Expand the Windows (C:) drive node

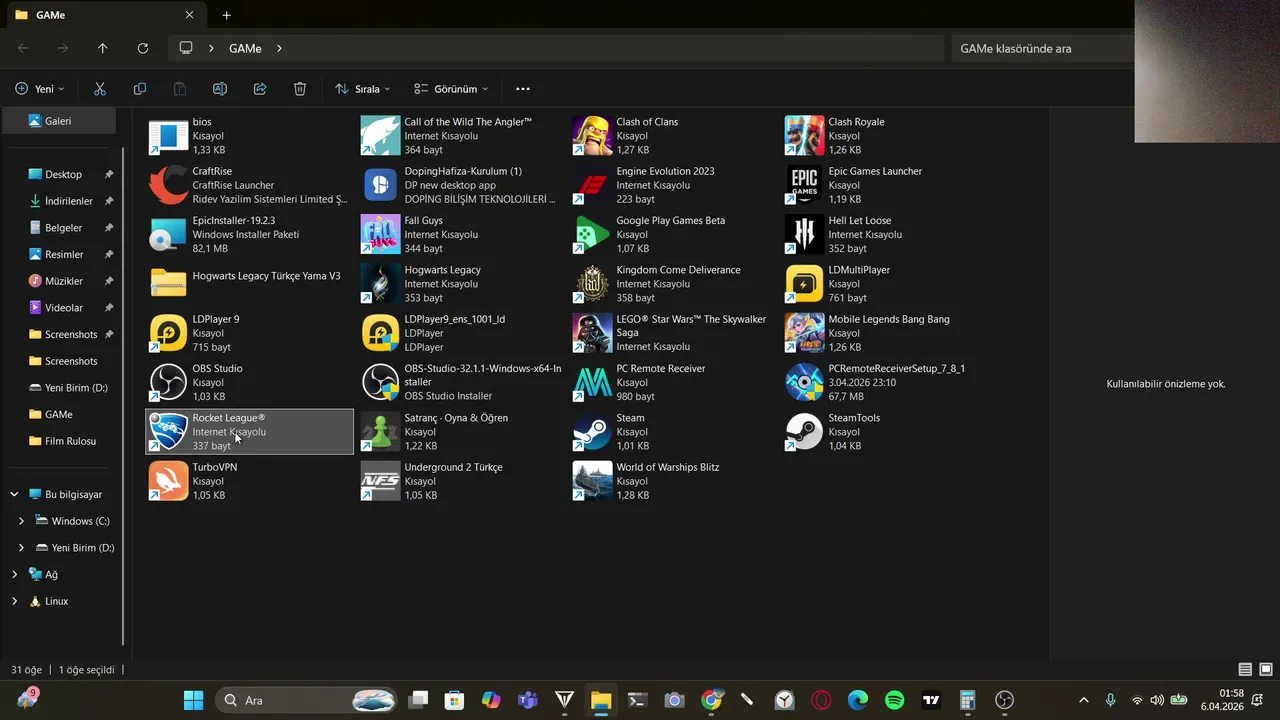[21, 521]
